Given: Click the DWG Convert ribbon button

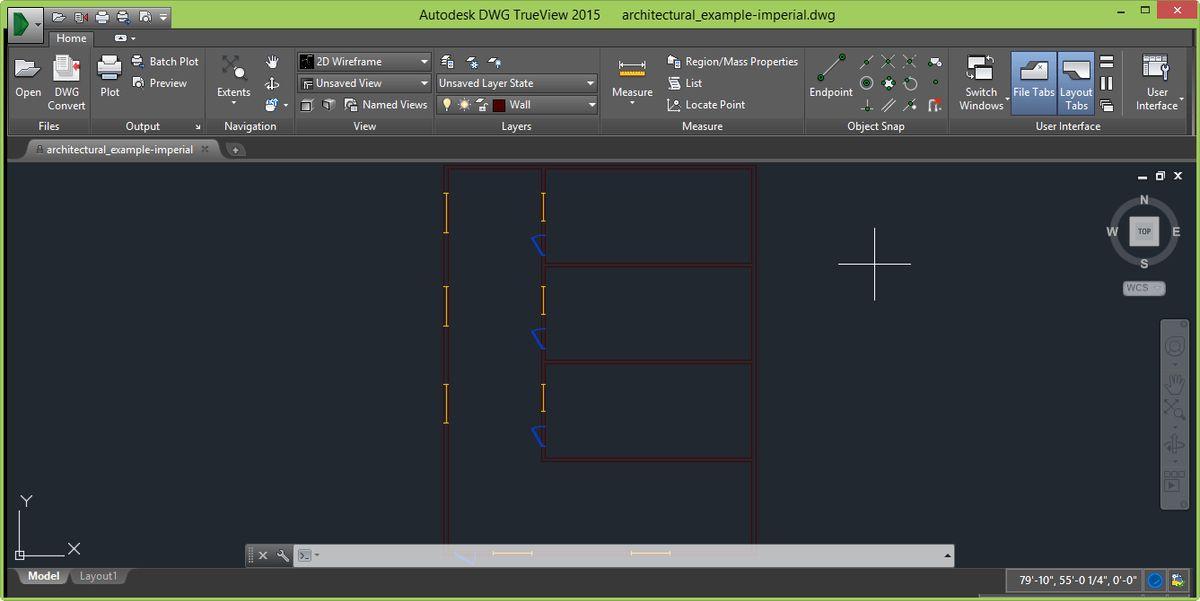Looking at the screenshot, I should pyautogui.click(x=67, y=83).
